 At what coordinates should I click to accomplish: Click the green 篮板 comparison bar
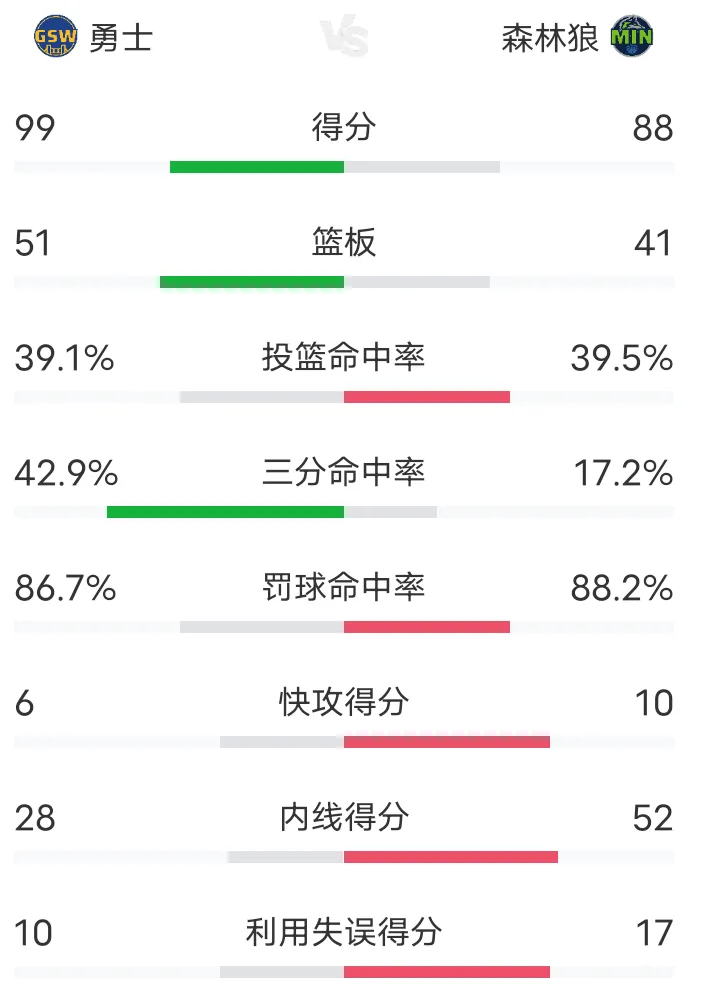(x=252, y=282)
